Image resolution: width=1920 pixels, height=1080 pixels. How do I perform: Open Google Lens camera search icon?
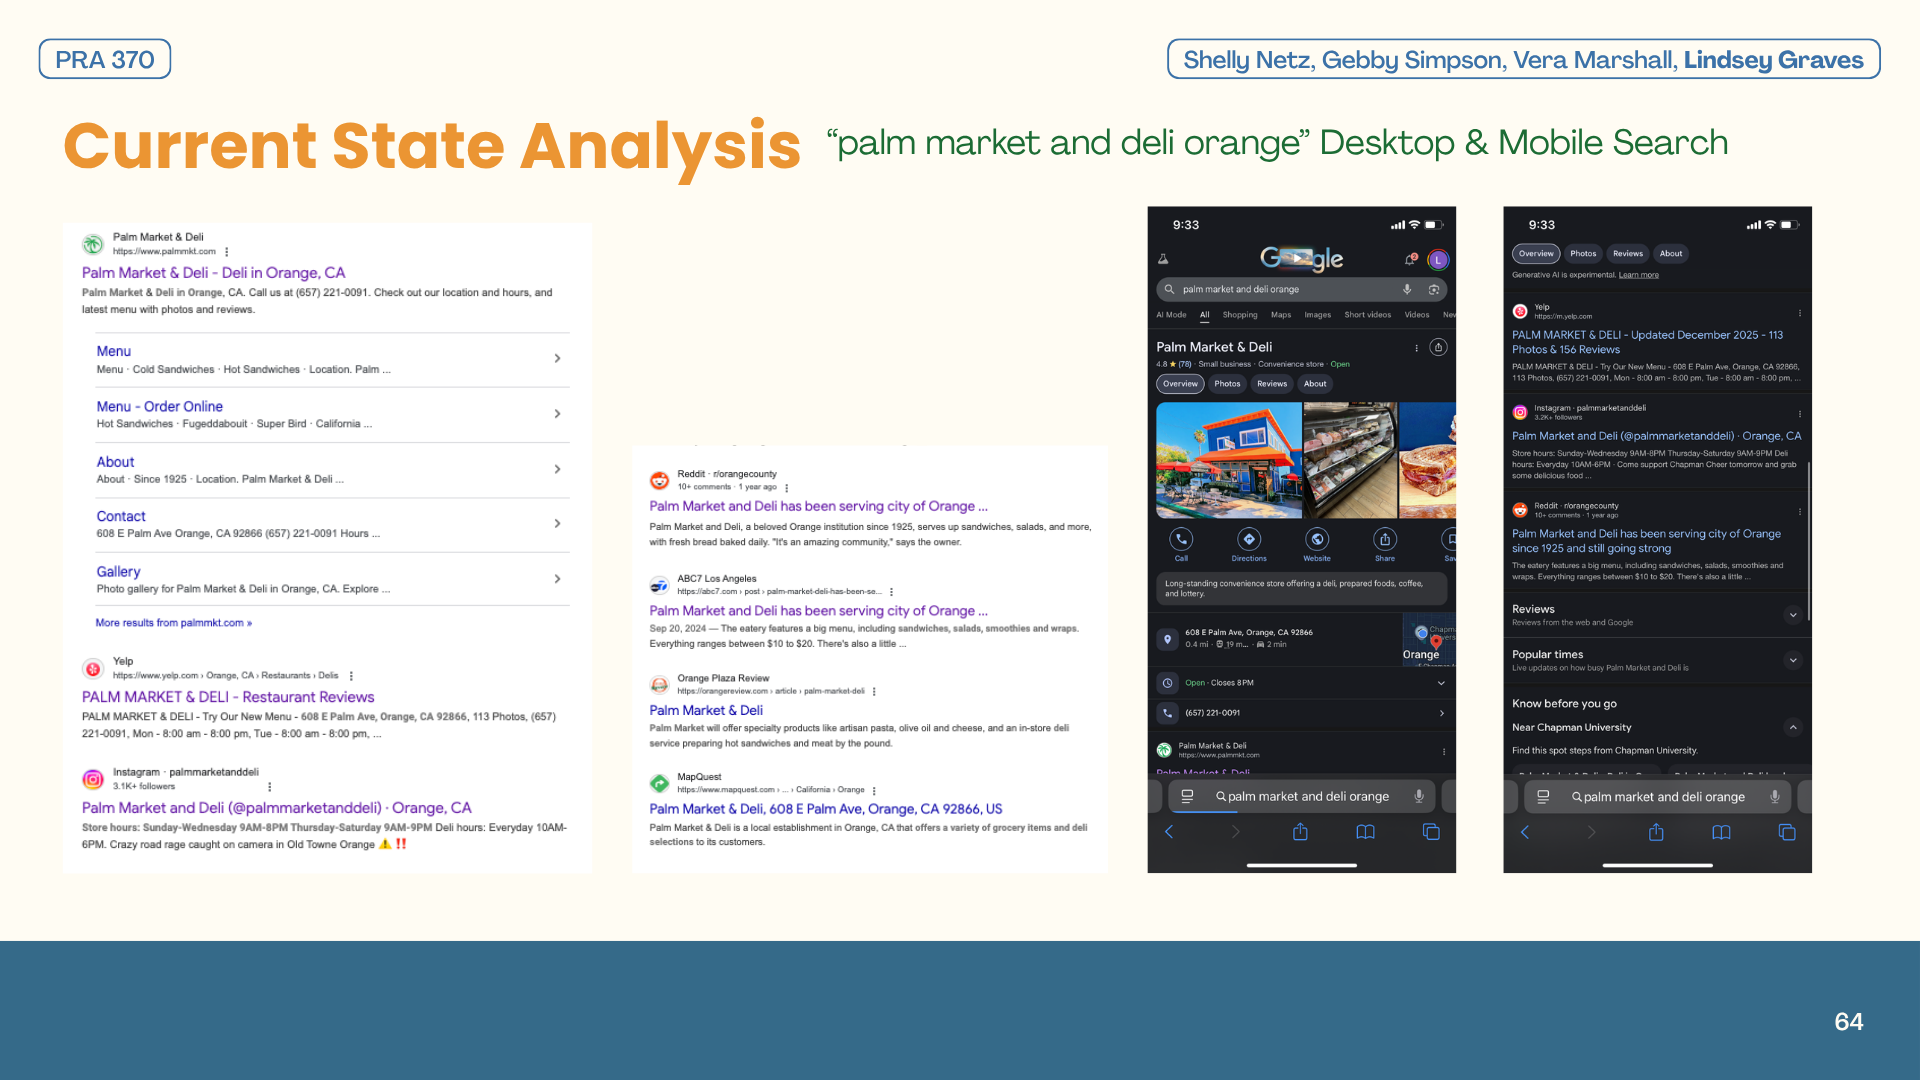(x=1434, y=289)
